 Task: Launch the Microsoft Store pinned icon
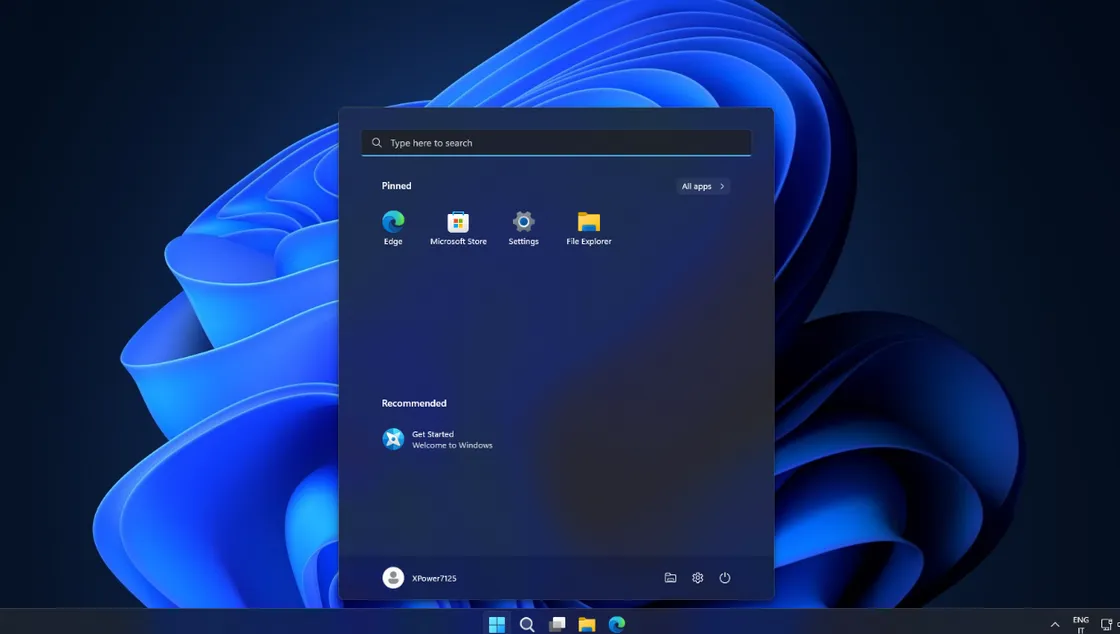(458, 222)
